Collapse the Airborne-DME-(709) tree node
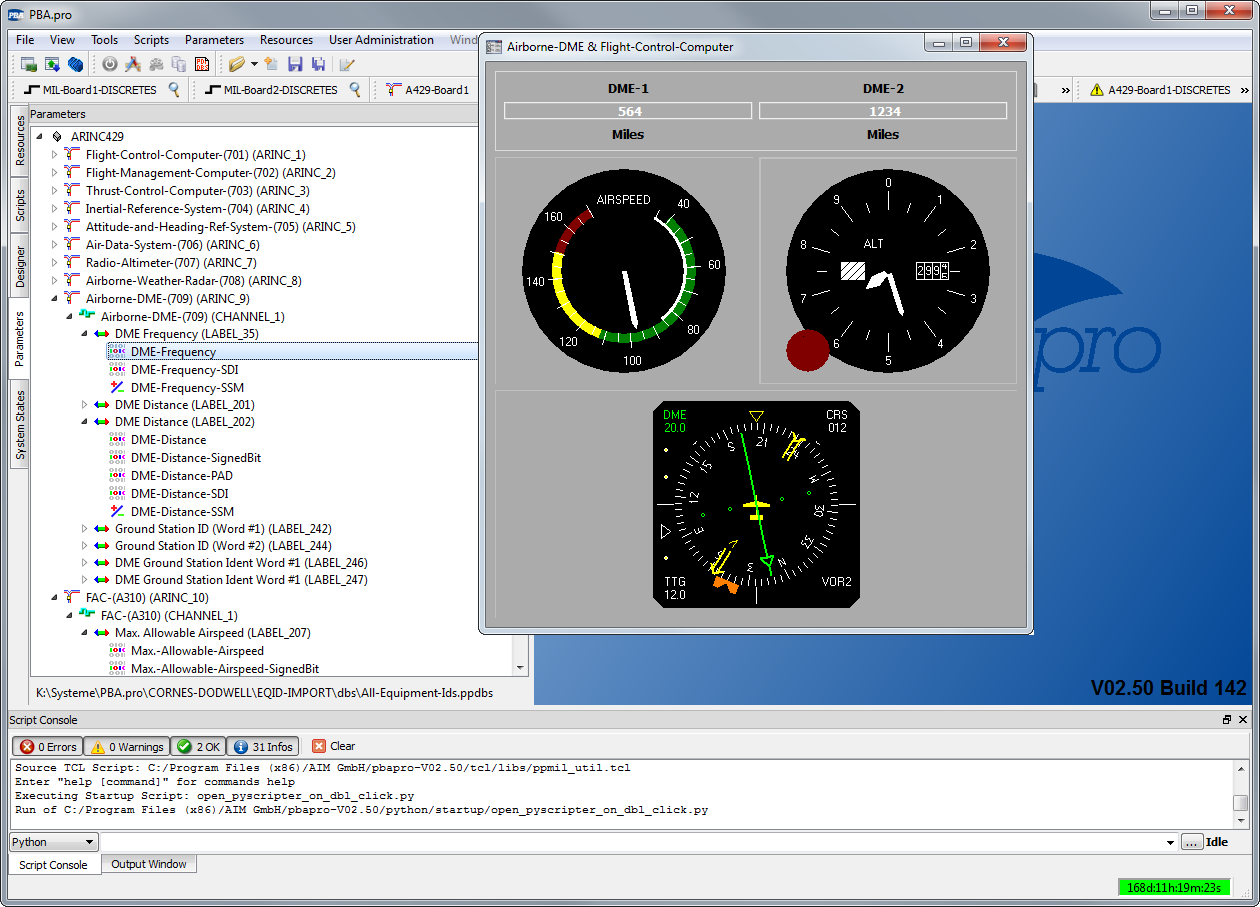Screen dimensions: 1260x907 click(52, 298)
